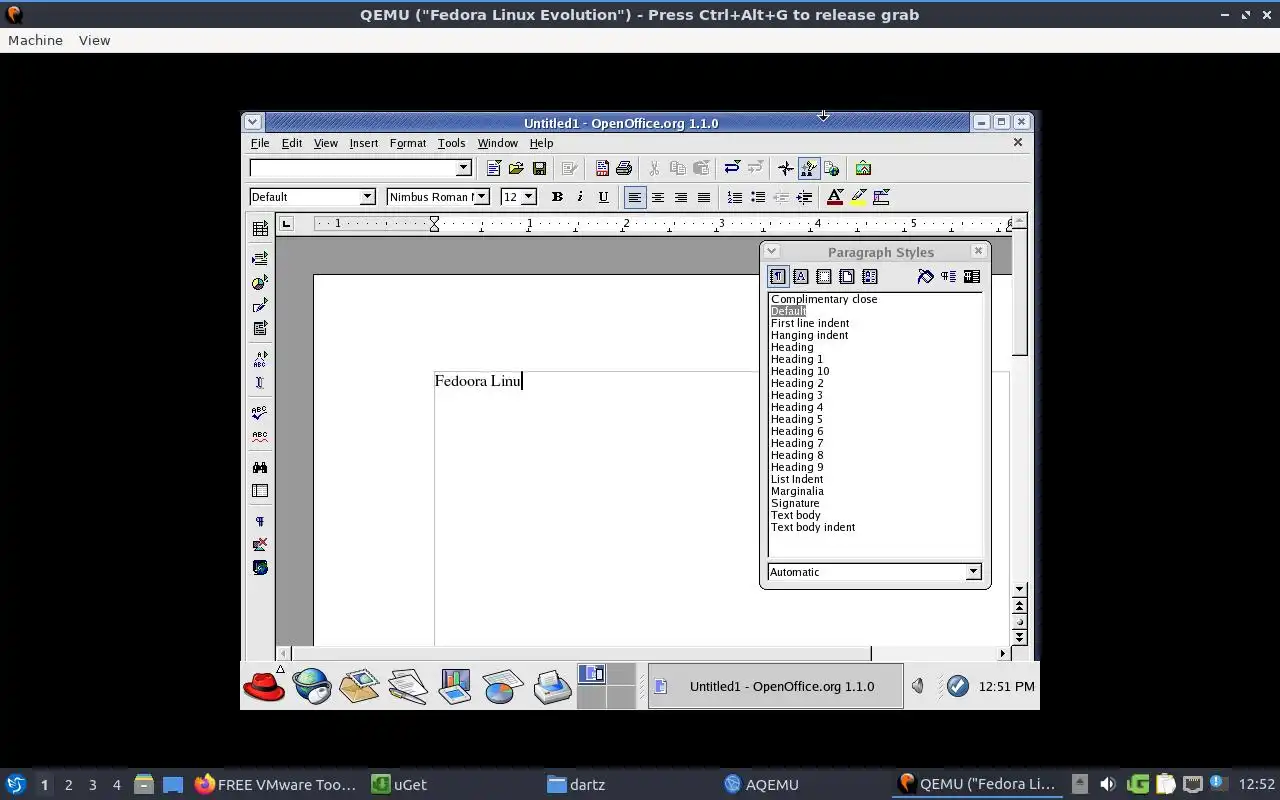This screenshot has height=800, width=1280.
Task: Click Untitled1 OpenOffice.org taskbar button
Action: [775, 686]
